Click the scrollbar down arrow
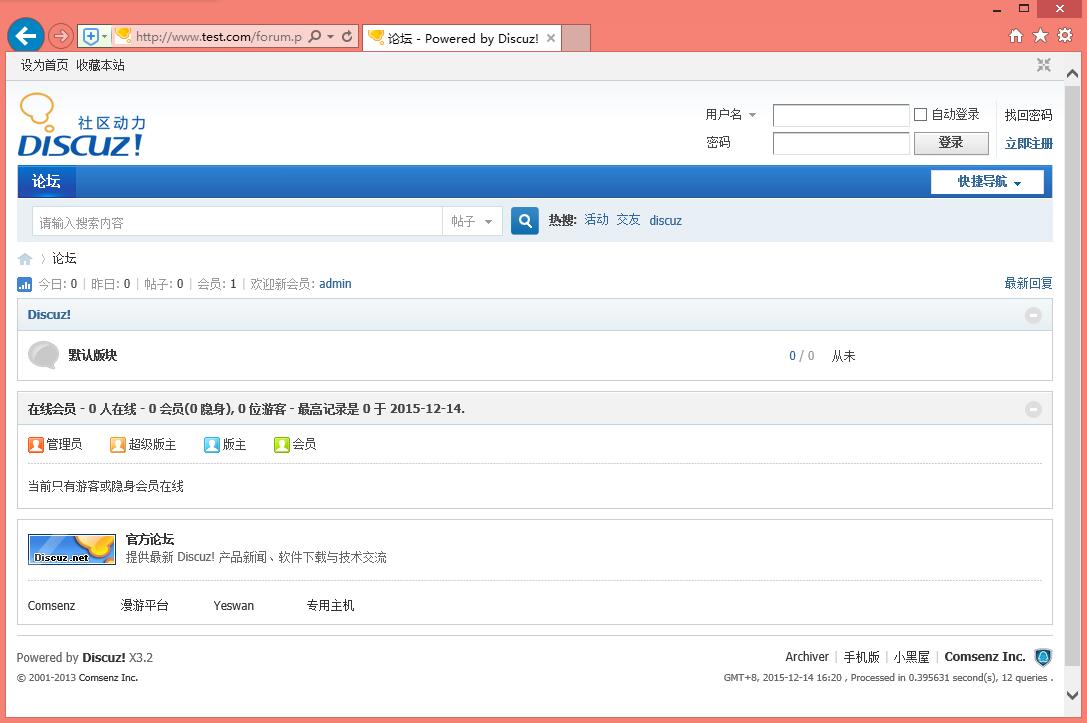 tap(1072, 695)
